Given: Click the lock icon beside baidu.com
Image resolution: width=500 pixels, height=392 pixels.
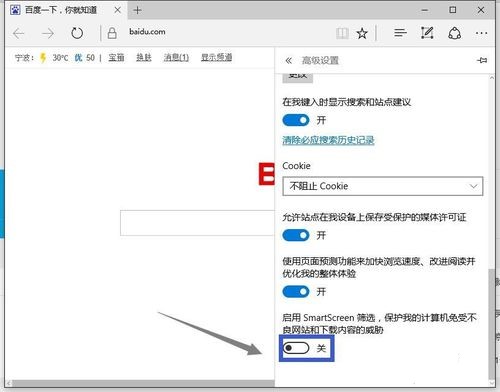Looking at the screenshot, I should [112, 33].
